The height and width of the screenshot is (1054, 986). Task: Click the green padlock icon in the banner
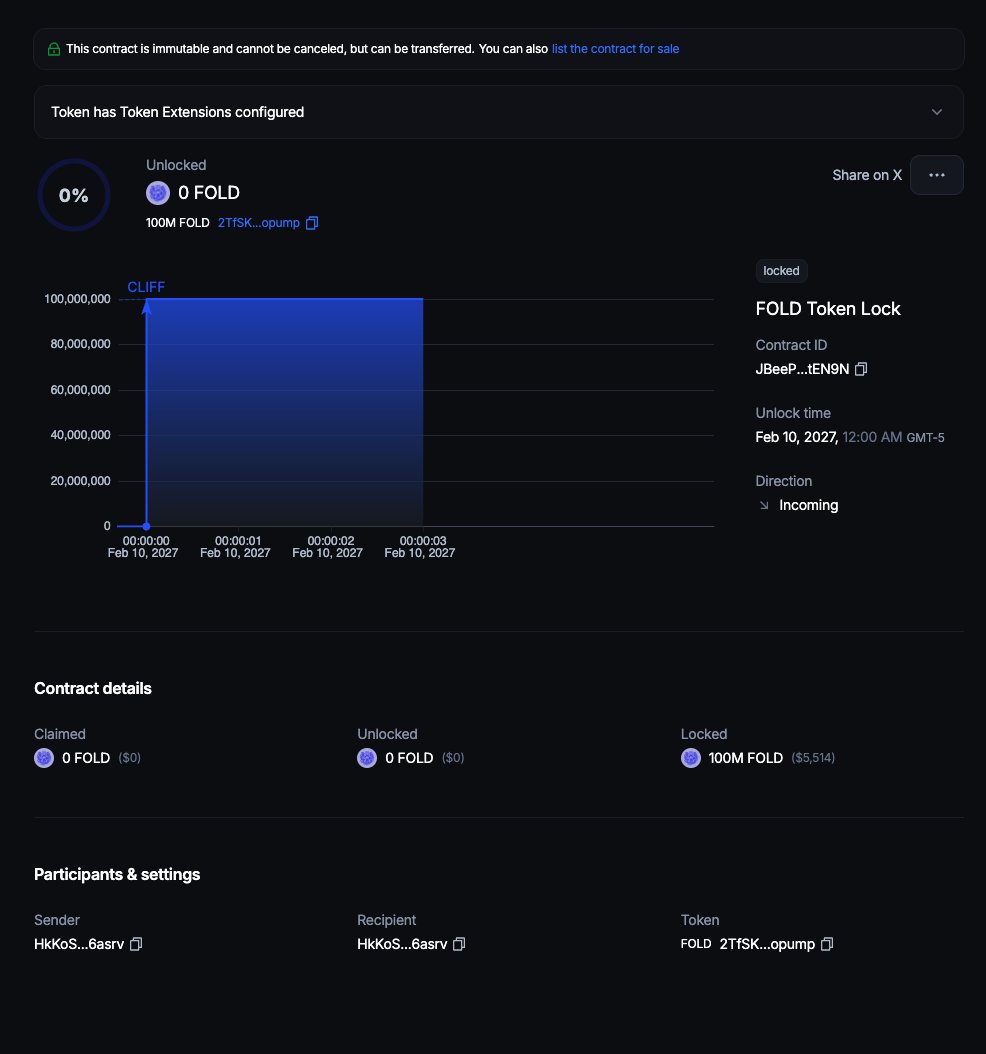(53, 48)
